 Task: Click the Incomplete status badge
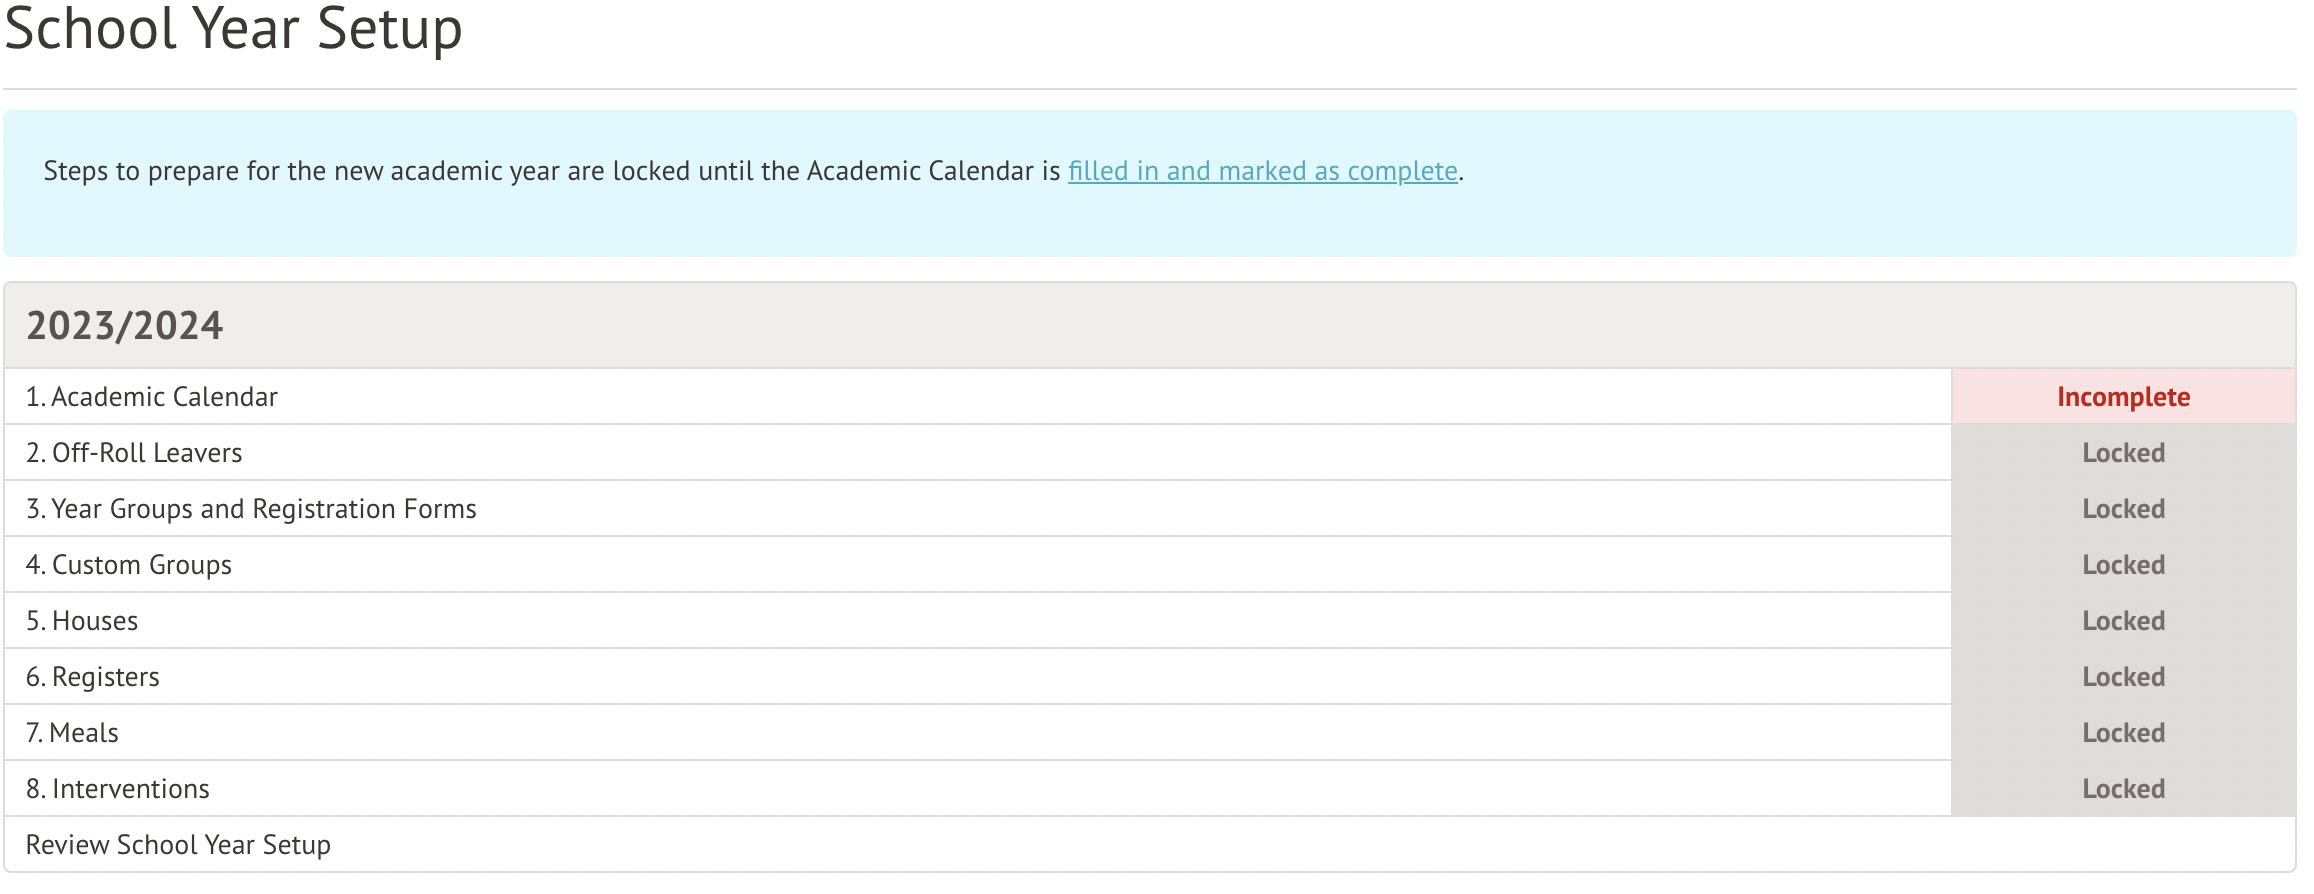tap(2122, 396)
